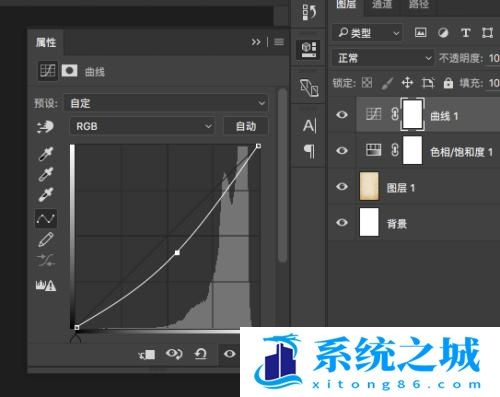Switch to the 图层 tab
This screenshot has height=397, width=500.
346,5
